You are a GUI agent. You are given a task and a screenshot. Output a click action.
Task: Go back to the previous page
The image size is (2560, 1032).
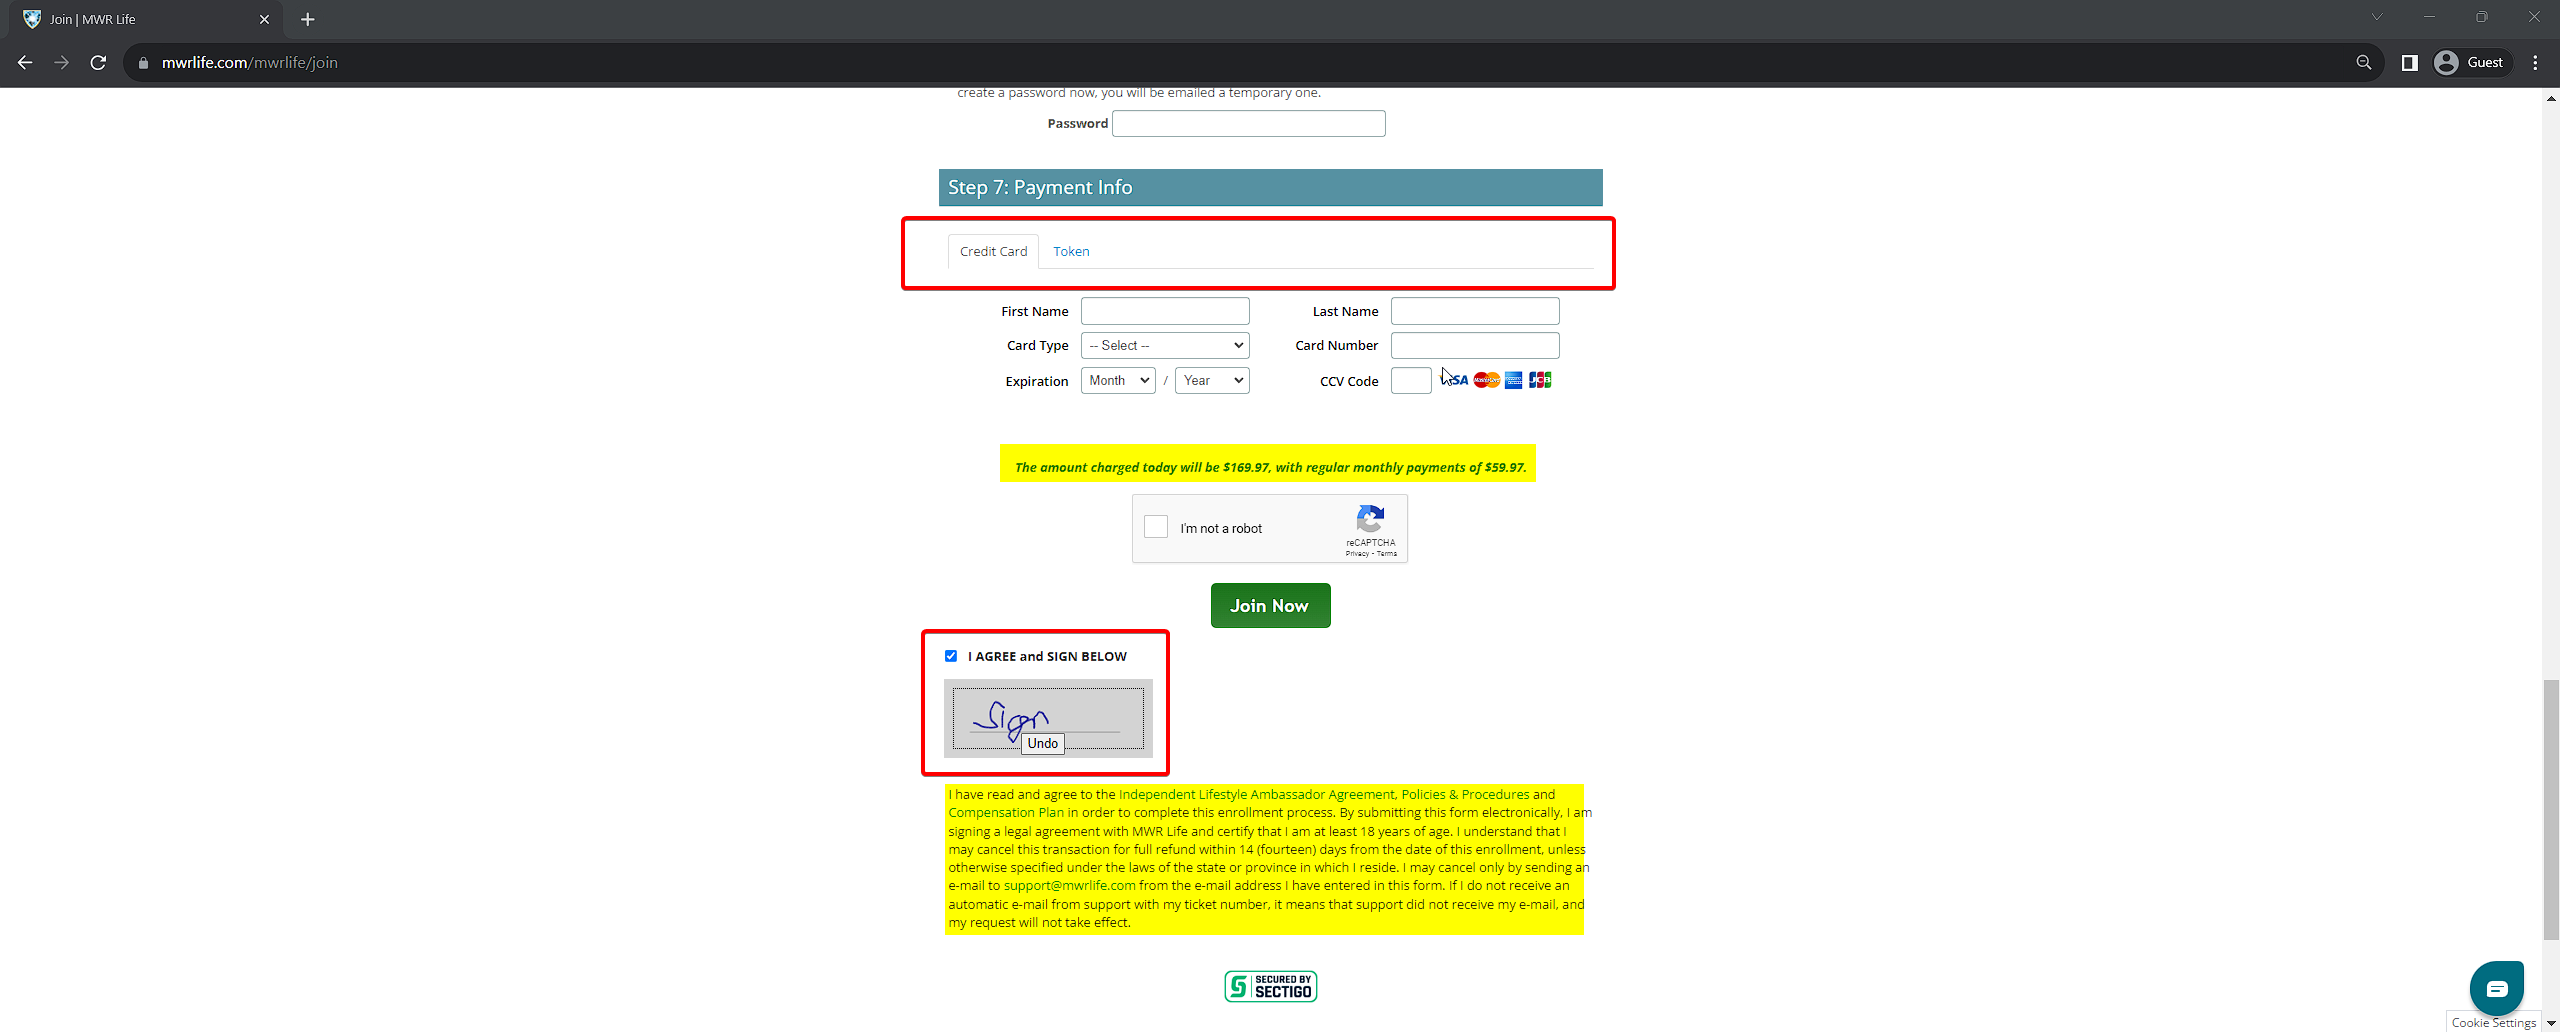(25, 62)
